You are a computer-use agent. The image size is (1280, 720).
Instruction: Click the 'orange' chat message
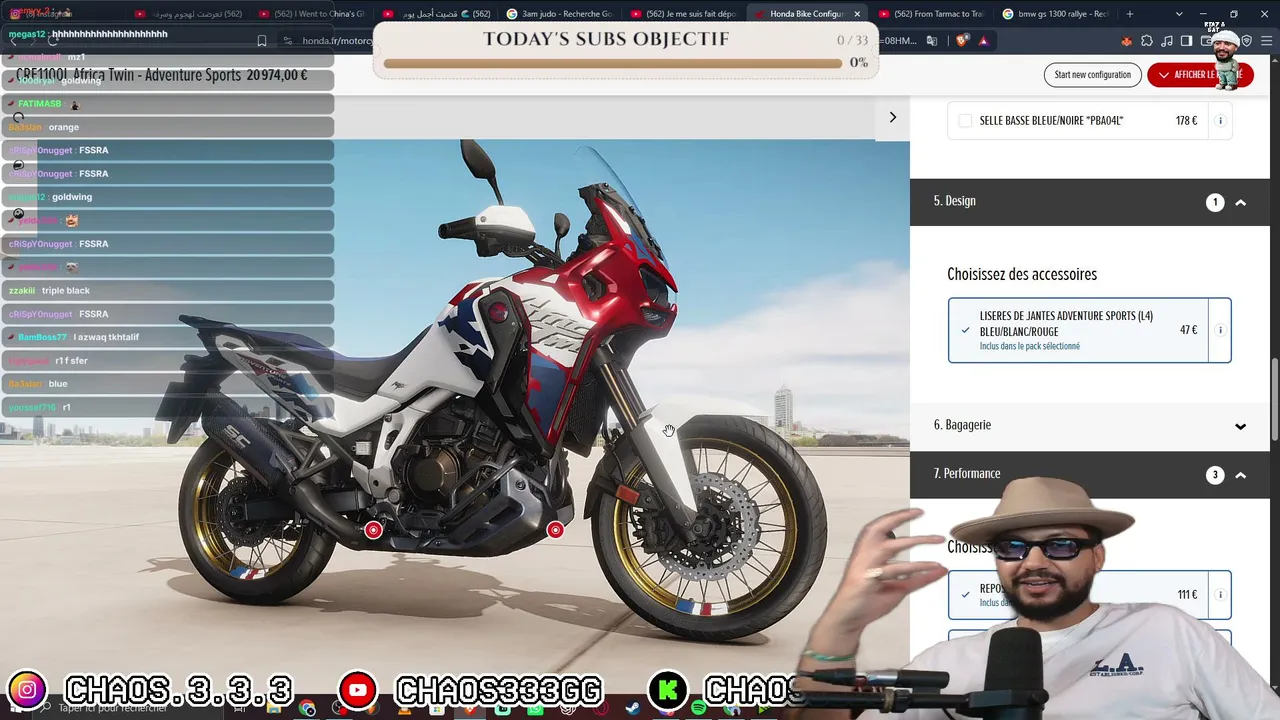click(x=64, y=127)
